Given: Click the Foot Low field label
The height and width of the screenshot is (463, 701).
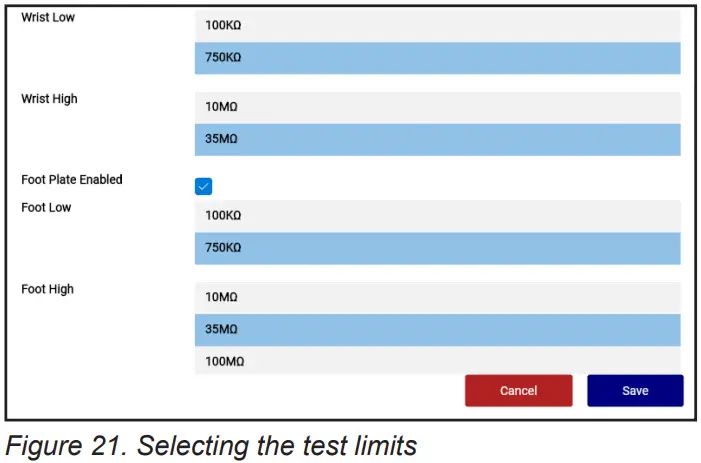Looking at the screenshot, I should (46, 208).
